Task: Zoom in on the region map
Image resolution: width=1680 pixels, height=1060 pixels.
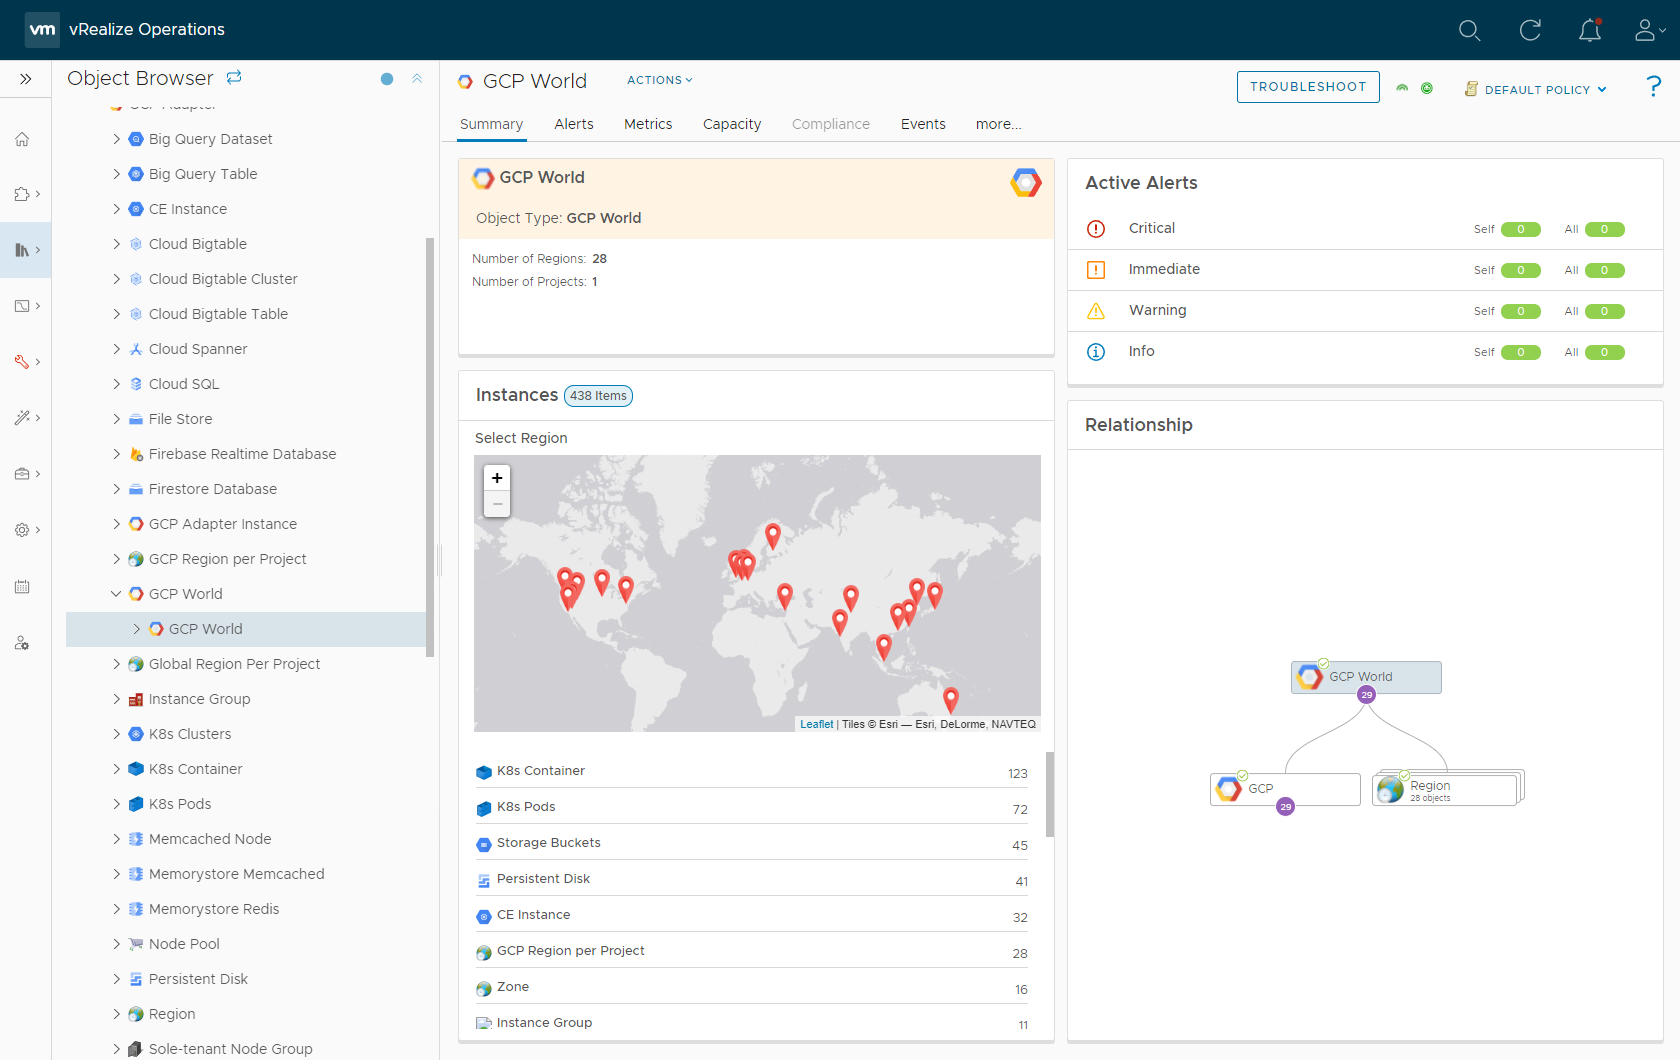Action: (497, 478)
